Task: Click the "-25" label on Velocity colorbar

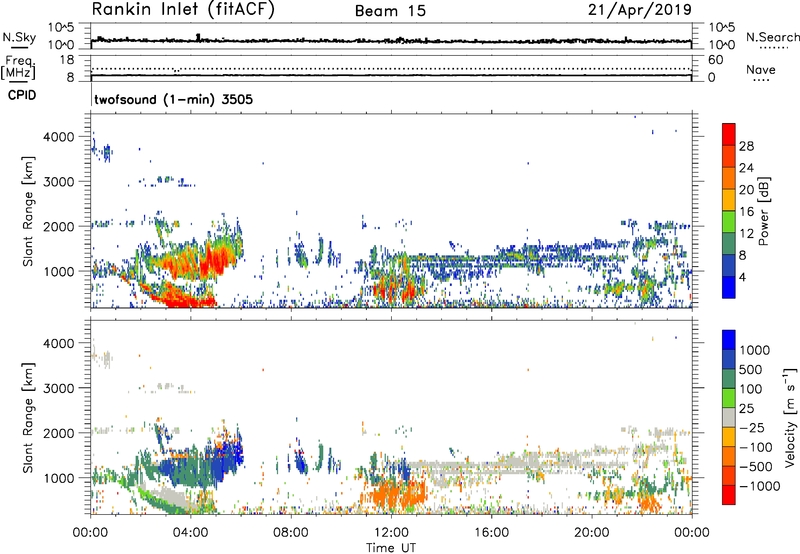Action: (752, 427)
